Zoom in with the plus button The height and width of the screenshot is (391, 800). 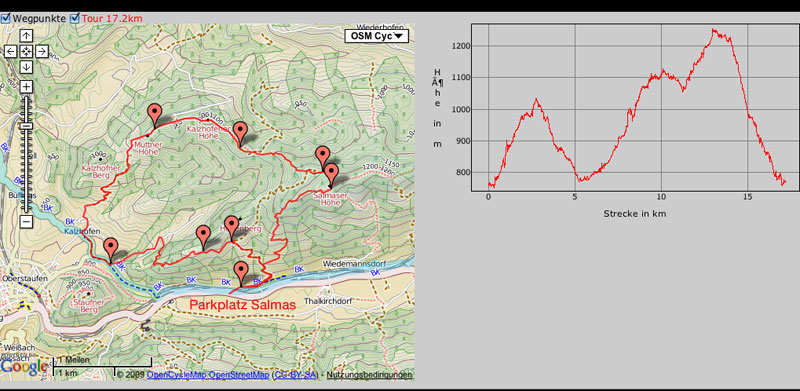[27, 87]
